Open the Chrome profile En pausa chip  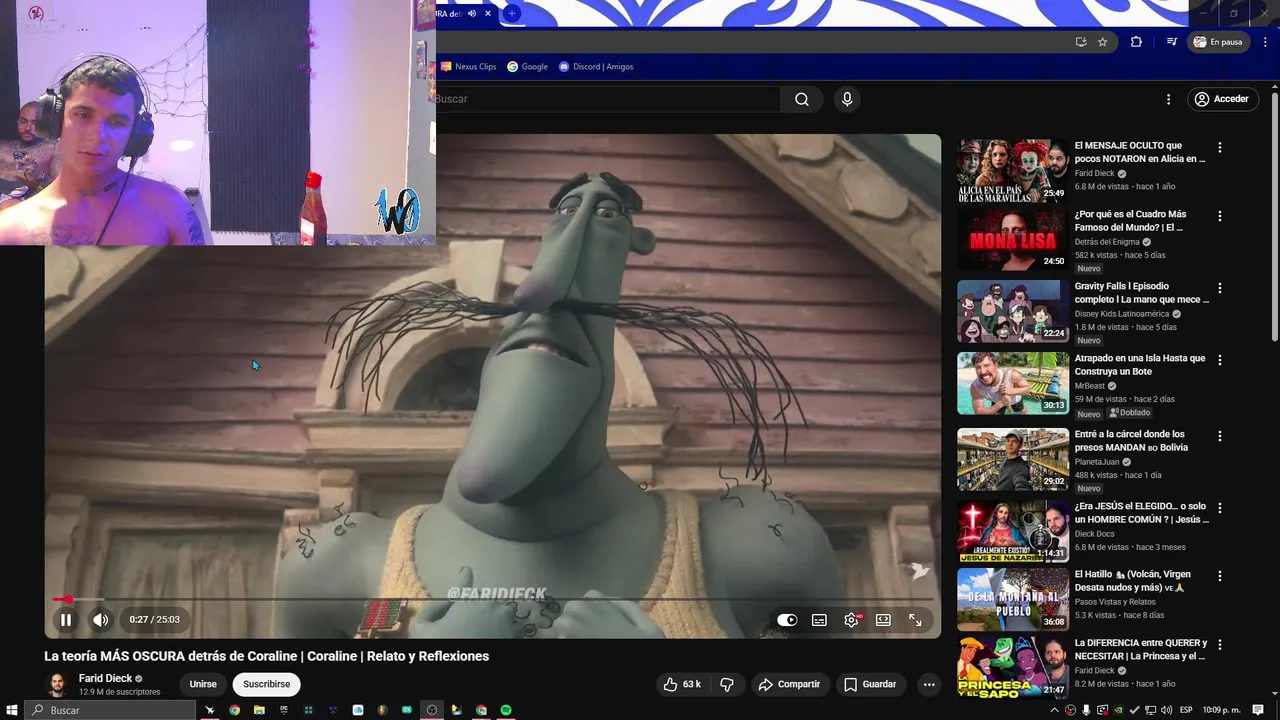pyautogui.click(x=1218, y=42)
